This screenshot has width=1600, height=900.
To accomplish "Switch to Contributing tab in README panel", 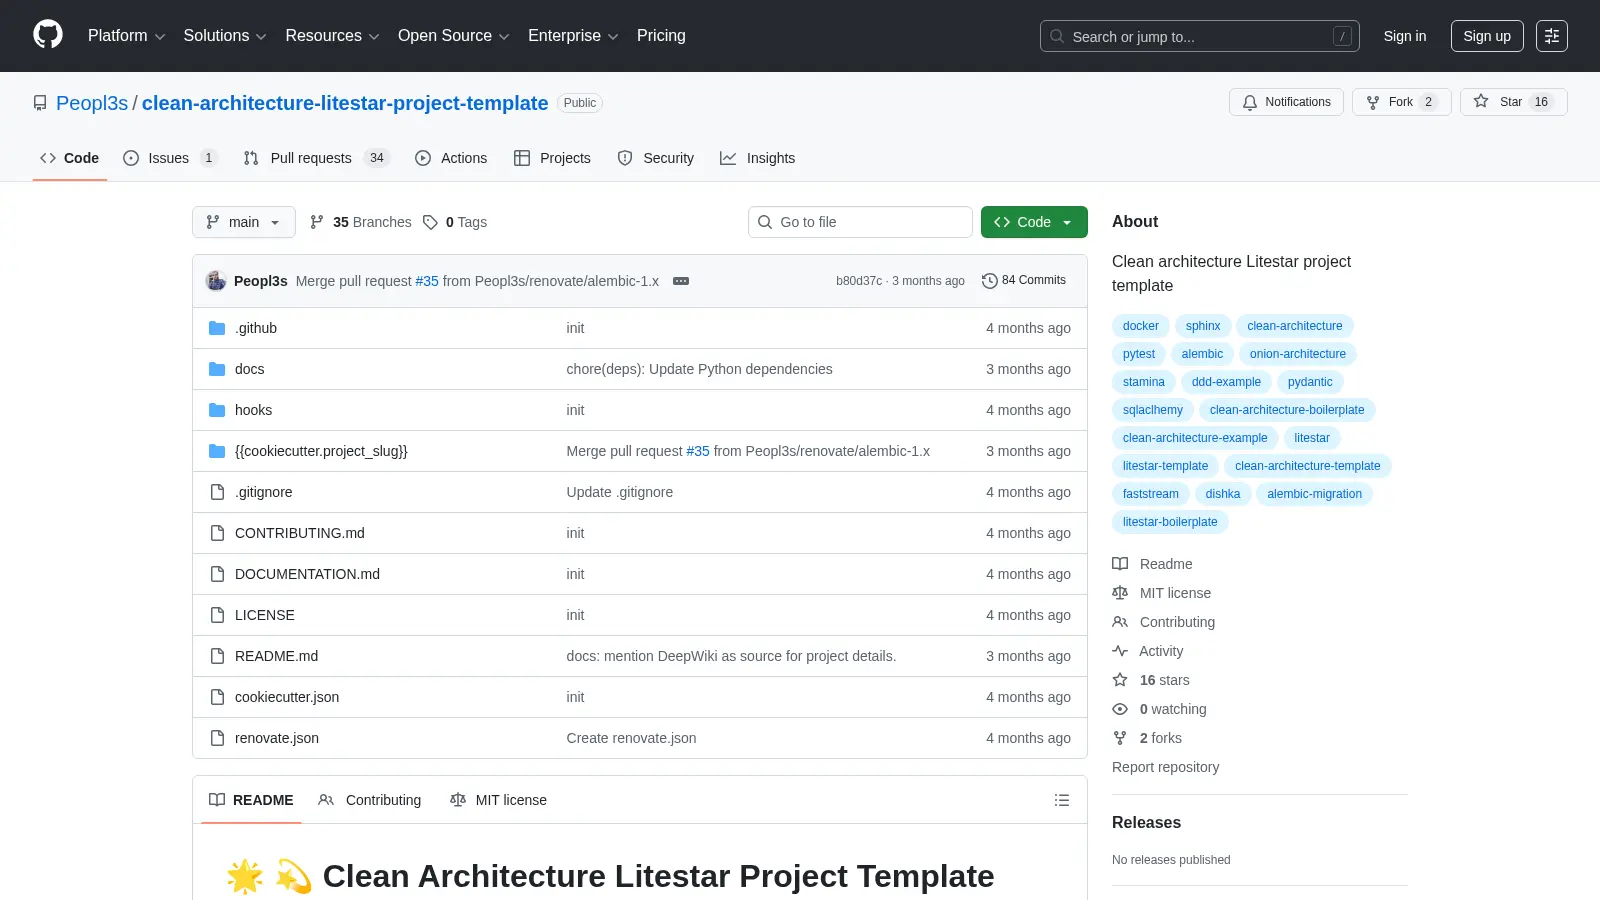I will pyautogui.click(x=370, y=800).
